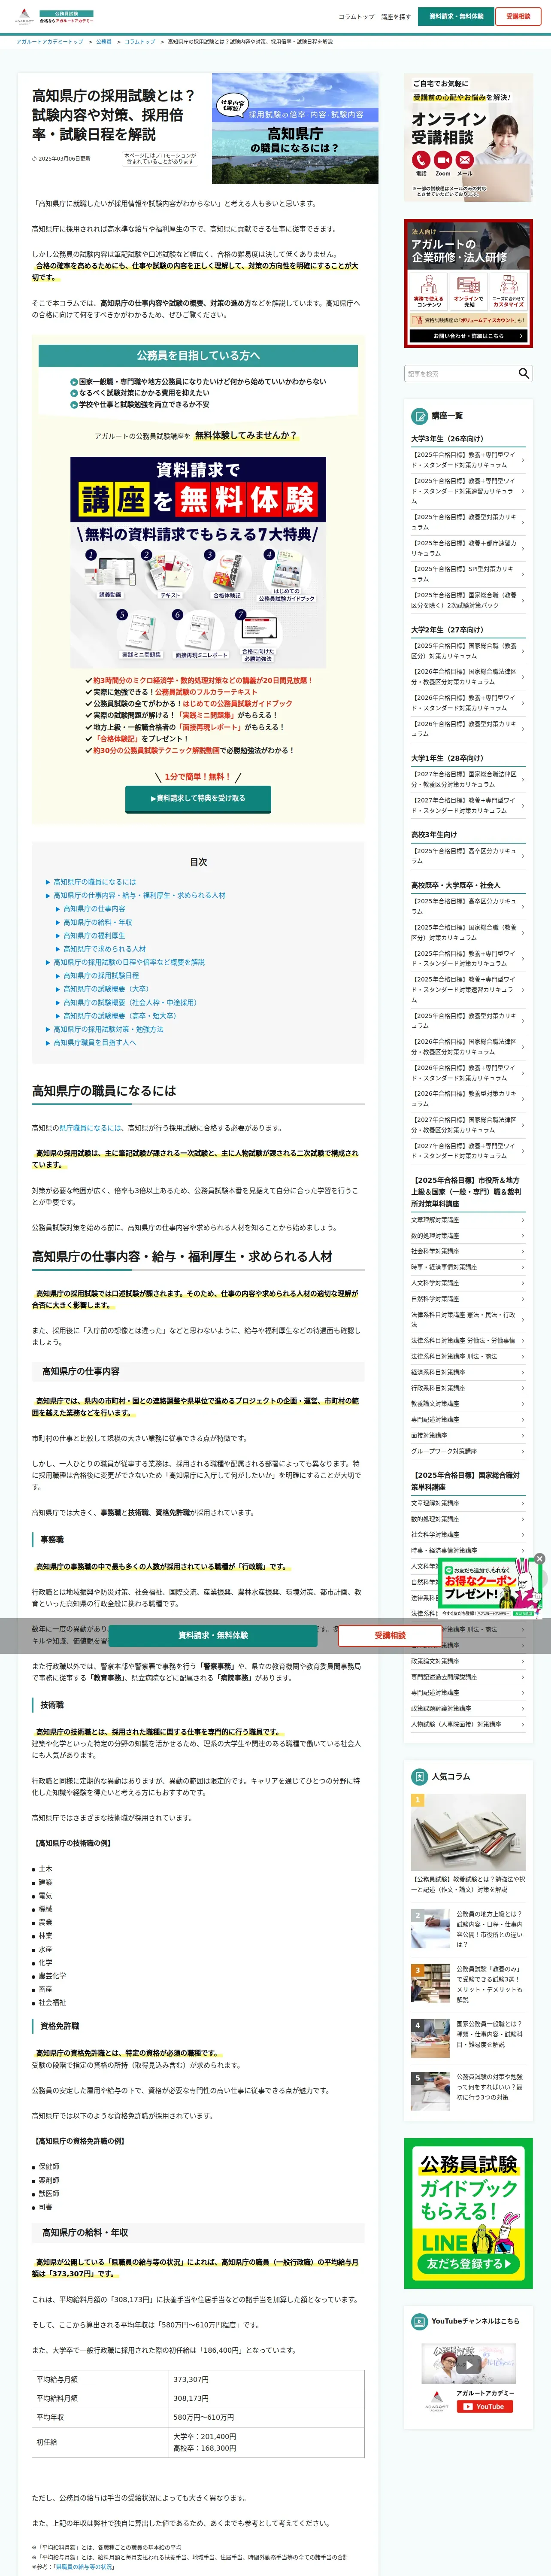The width and height of the screenshot is (551, 2576).
Task: Open the rank 3 column 教養のみで受験できる試験
Action: pos(468,1984)
